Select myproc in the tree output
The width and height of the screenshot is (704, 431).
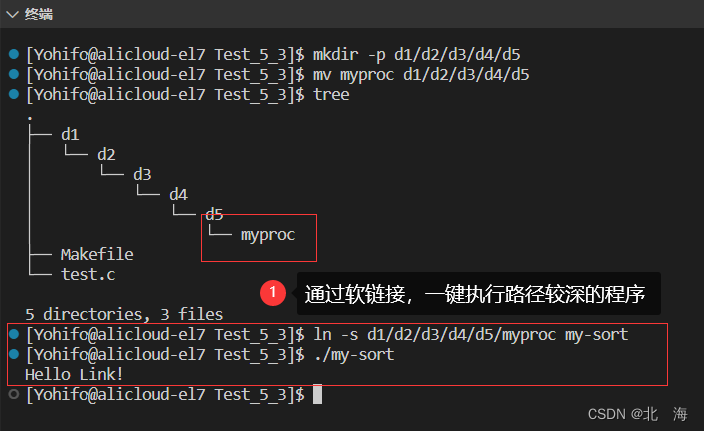(268, 235)
